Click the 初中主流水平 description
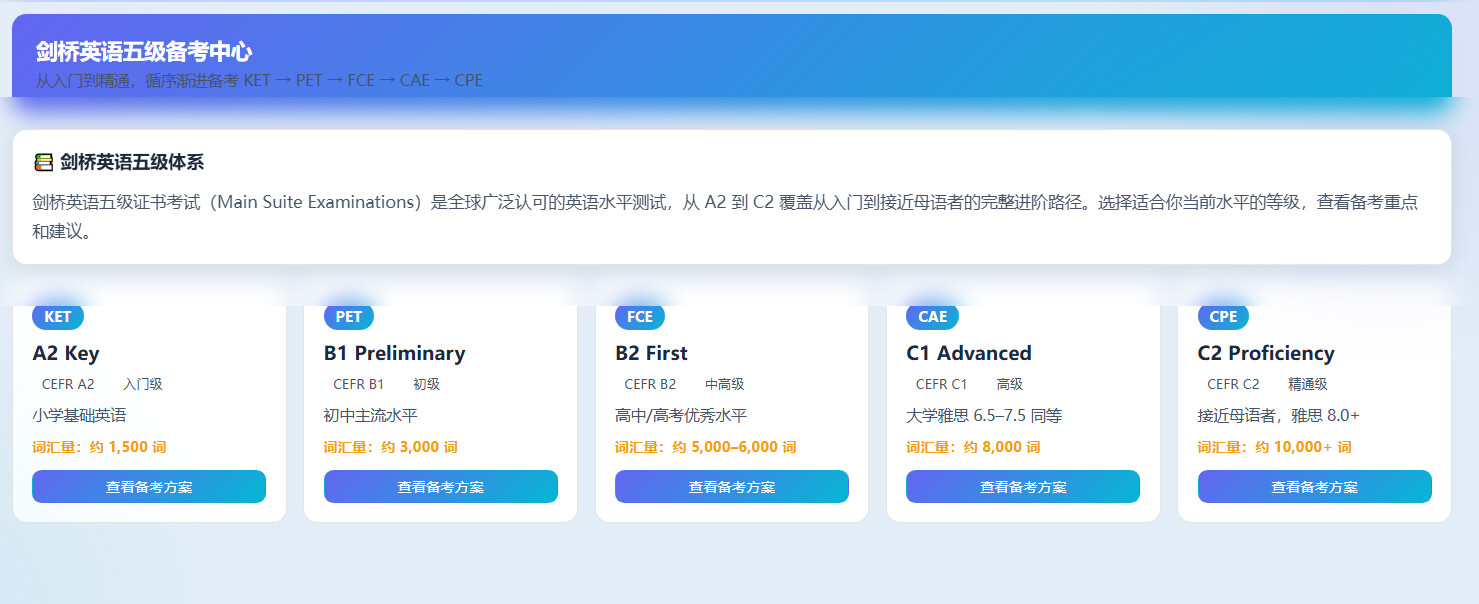This screenshot has width=1479, height=604. tap(370, 415)
